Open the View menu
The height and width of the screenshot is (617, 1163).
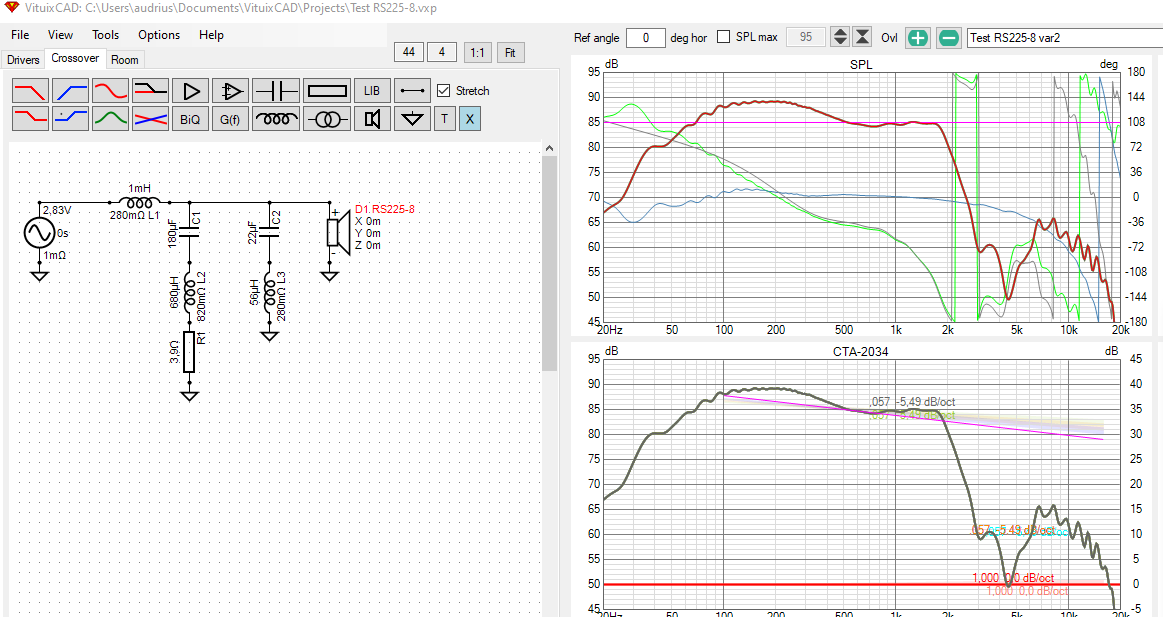60,35
